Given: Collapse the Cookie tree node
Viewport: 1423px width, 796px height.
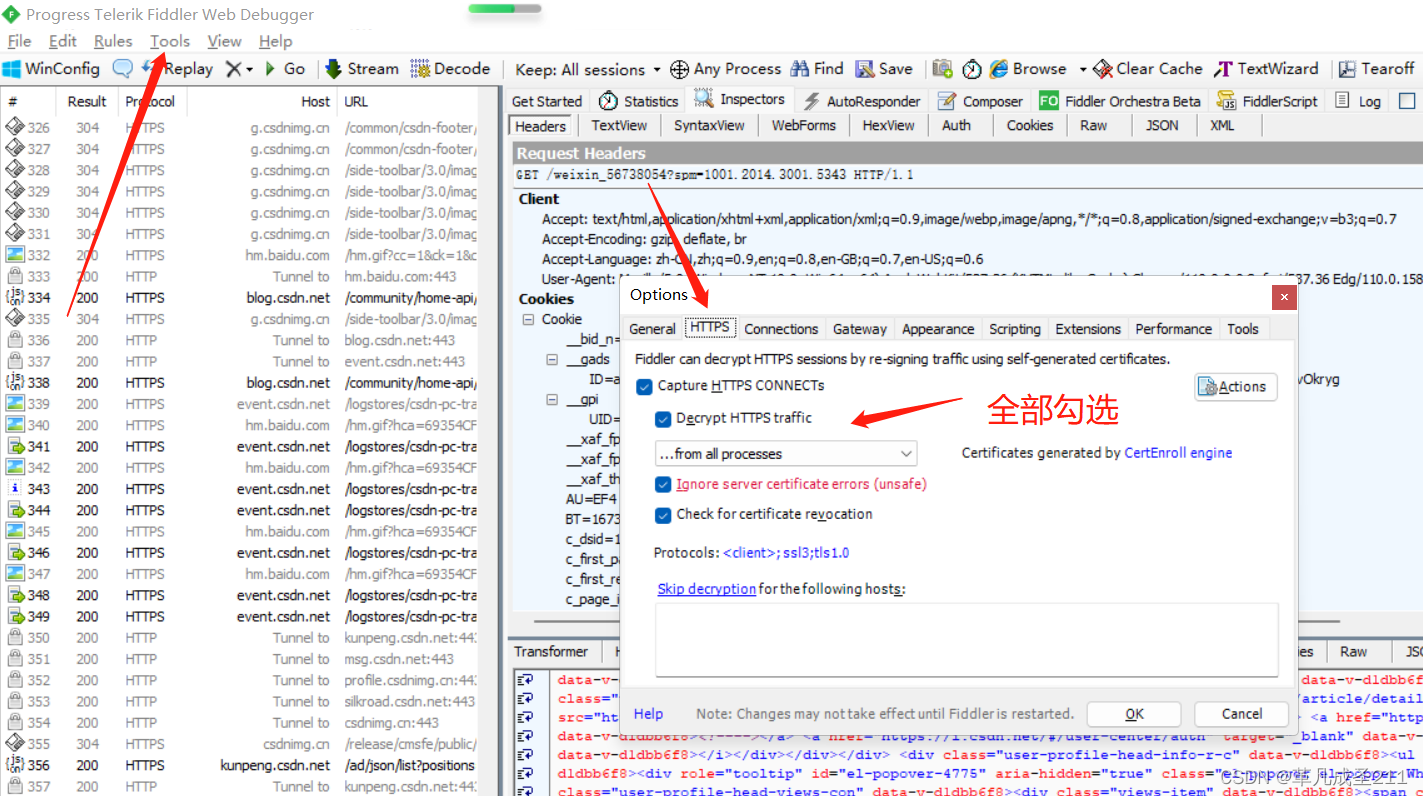Looking at the screenshot, I should (x=528, y=318).
